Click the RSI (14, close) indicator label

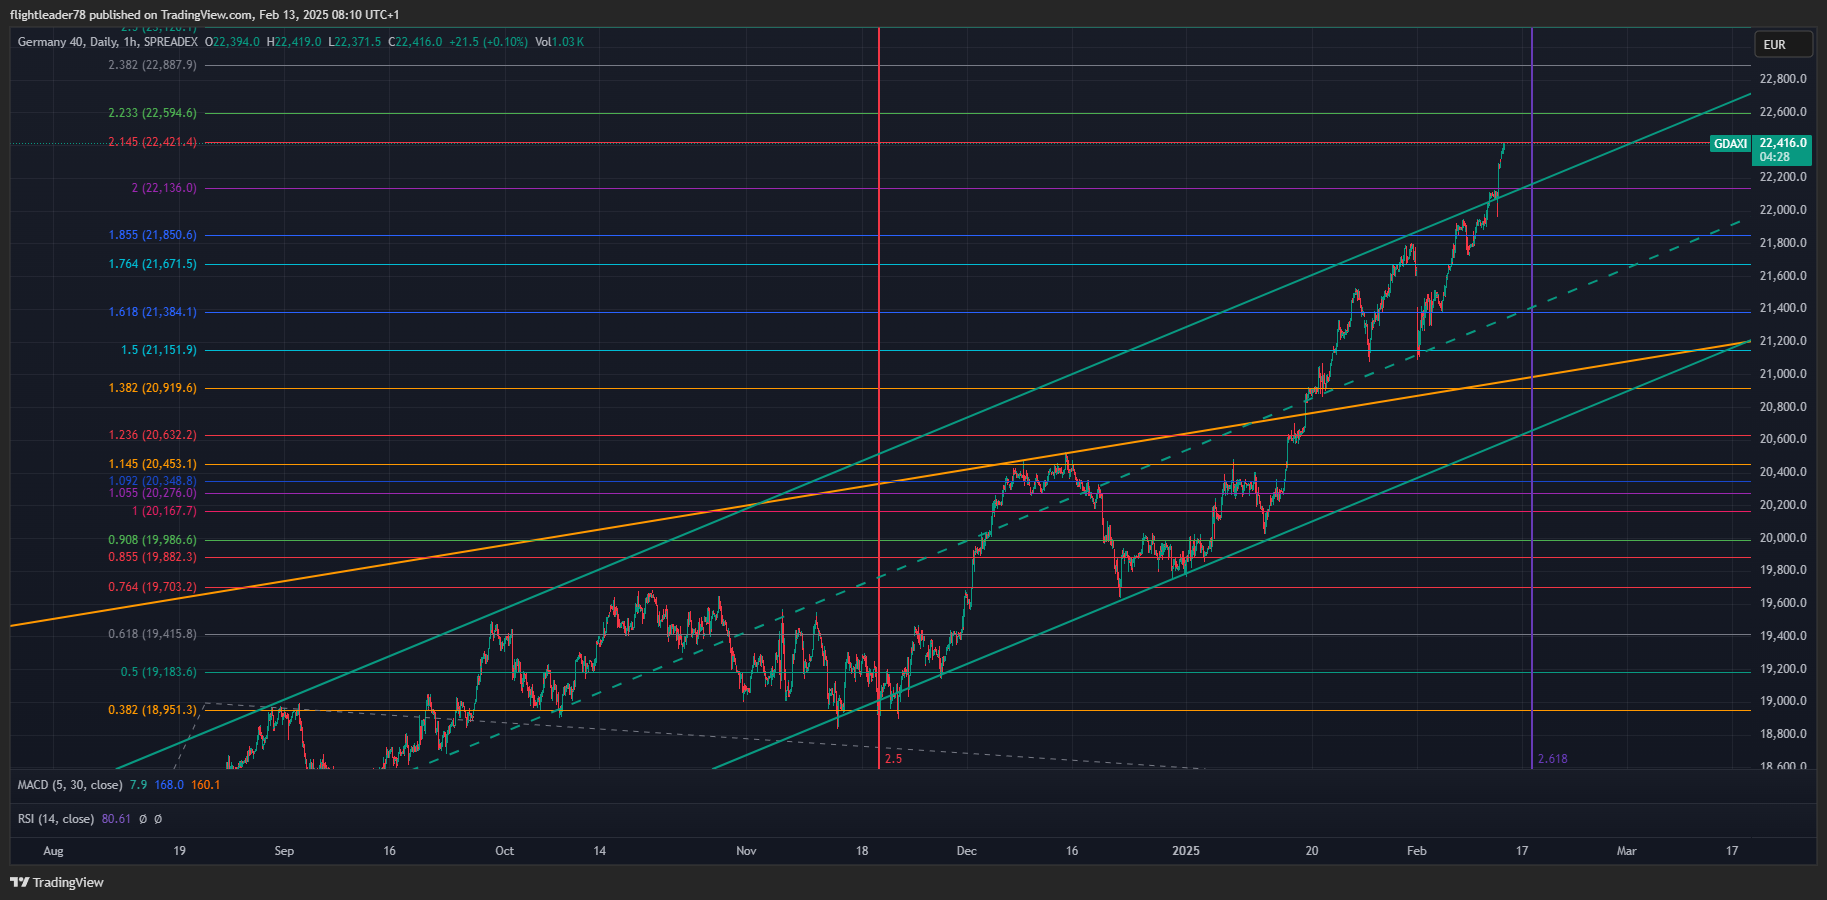[x=56, y=819]
